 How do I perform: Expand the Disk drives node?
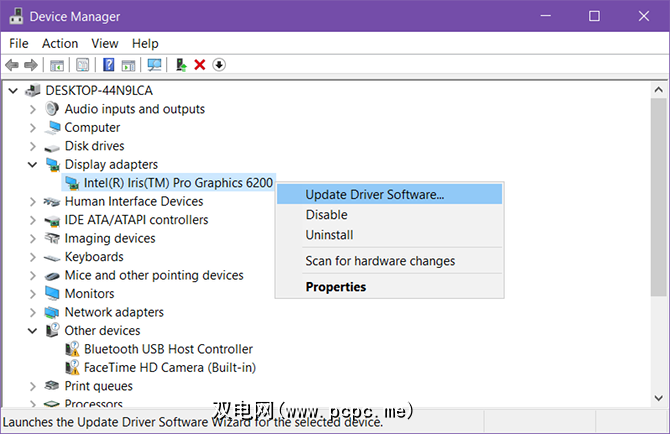point(32,146)
